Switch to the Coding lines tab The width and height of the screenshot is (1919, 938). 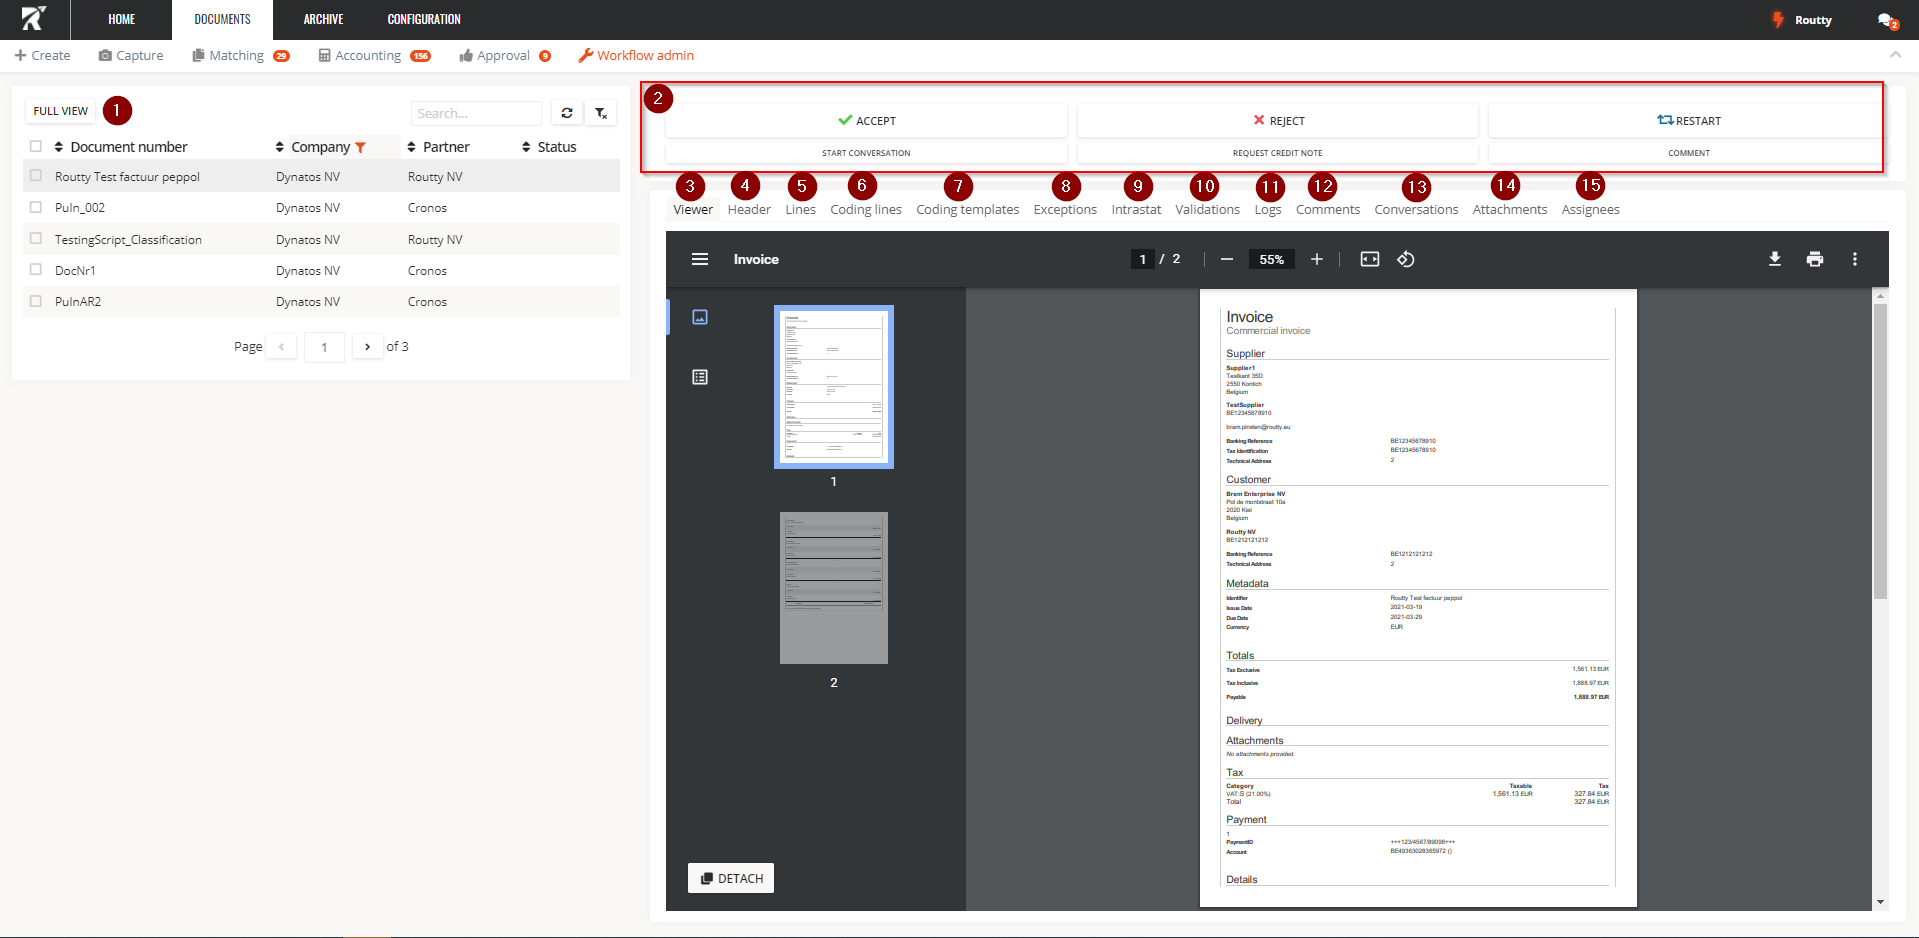pyautogui.click(x=865, y=210)
